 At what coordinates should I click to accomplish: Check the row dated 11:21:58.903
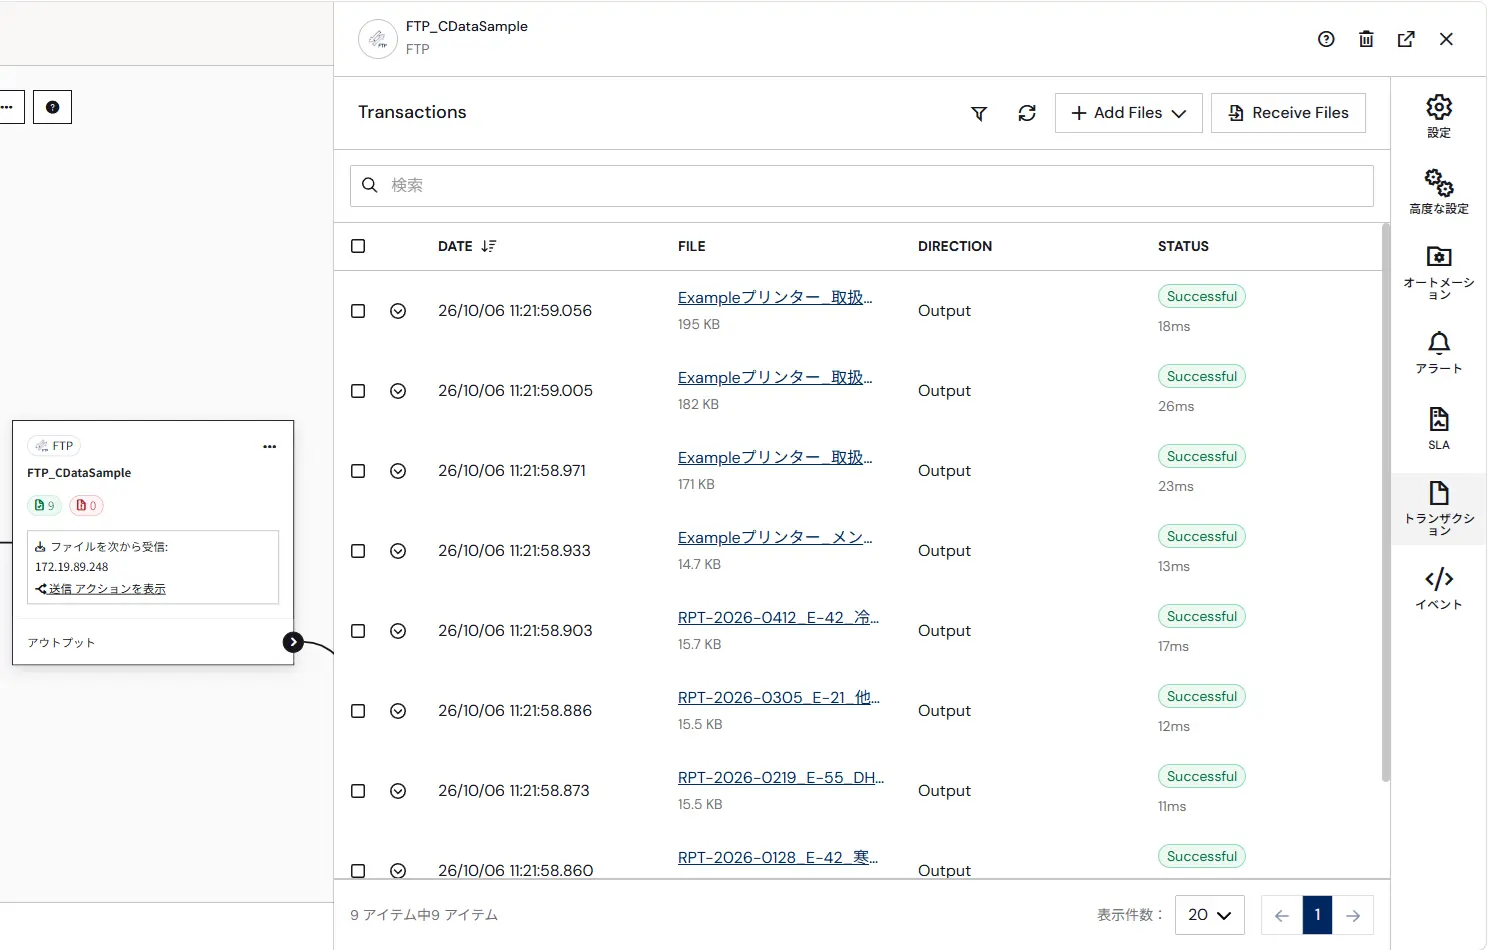click(358, 631)
